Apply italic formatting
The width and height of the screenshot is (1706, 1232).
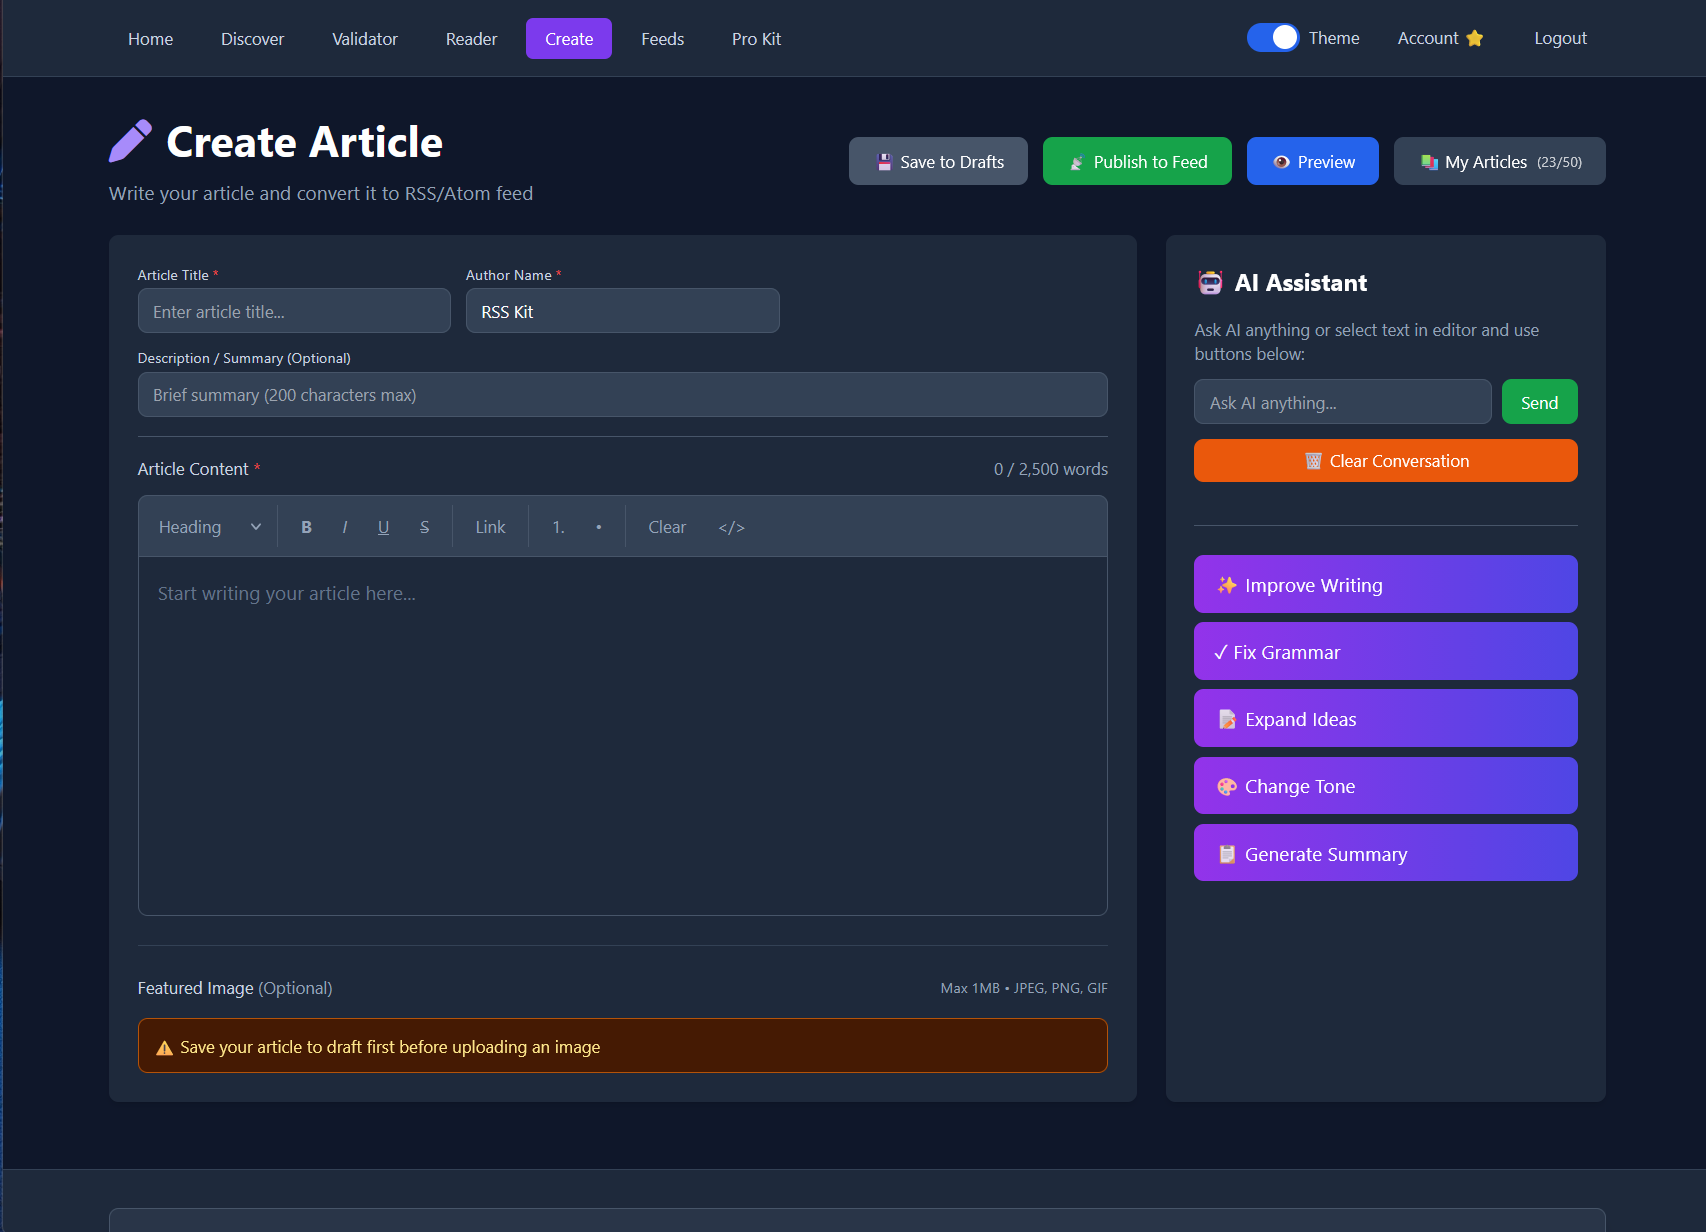tap(344, 526)
